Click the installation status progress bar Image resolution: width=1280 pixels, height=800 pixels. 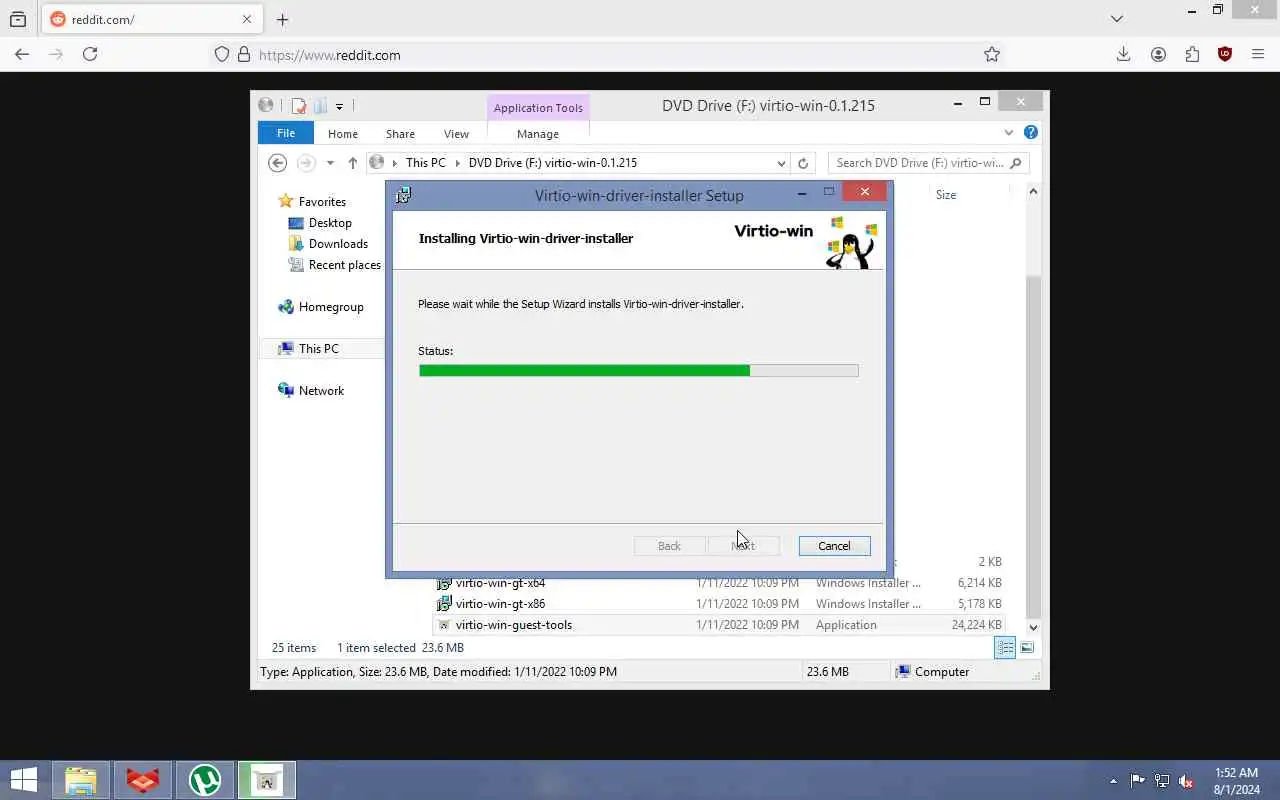638,370
